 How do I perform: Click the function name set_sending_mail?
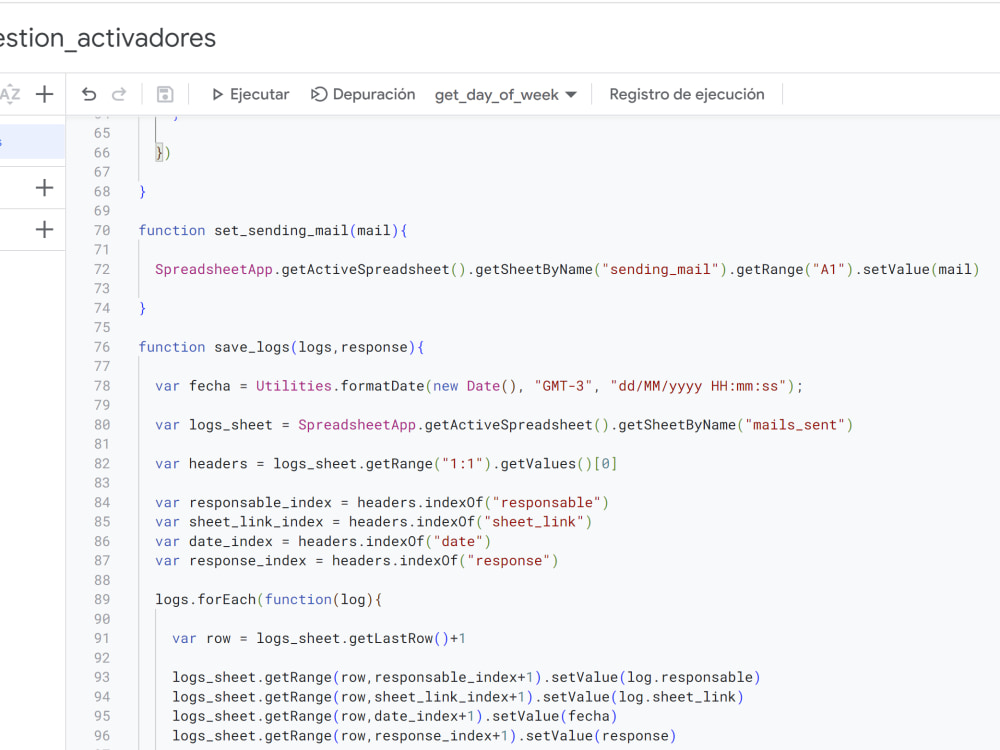pyautogui.click(x=281, y=230)
